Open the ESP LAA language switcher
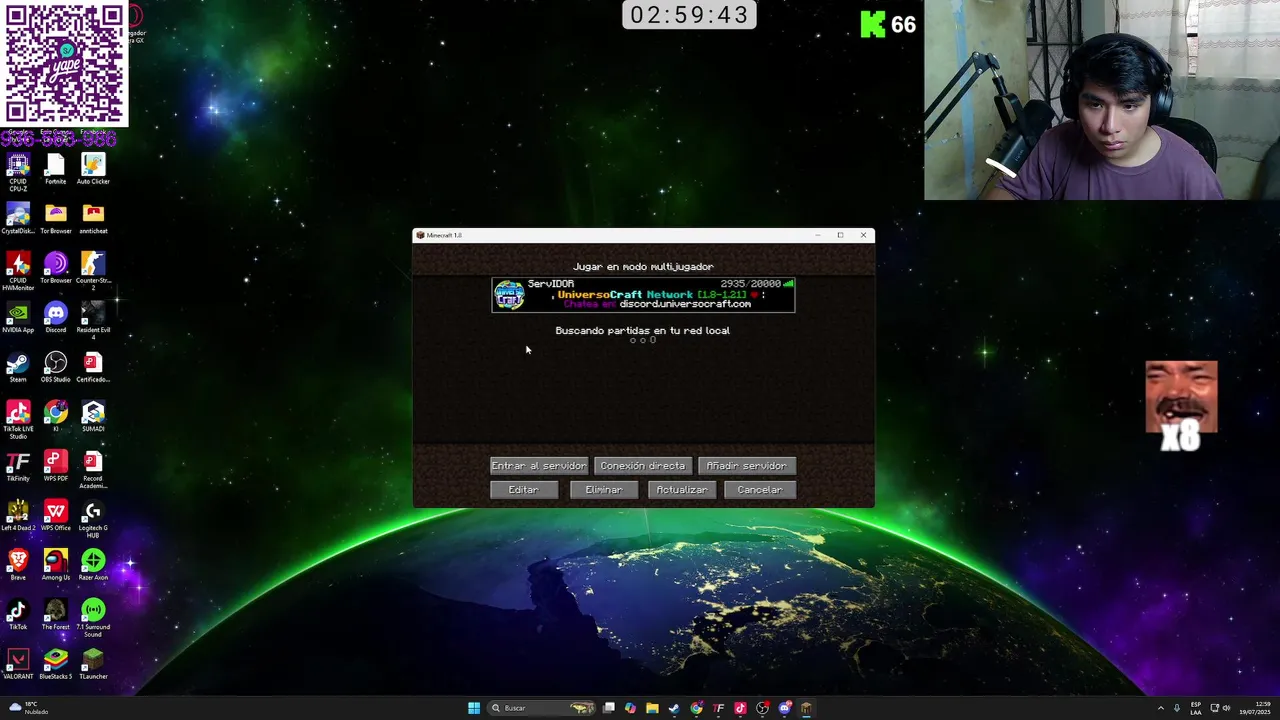 1196,708
